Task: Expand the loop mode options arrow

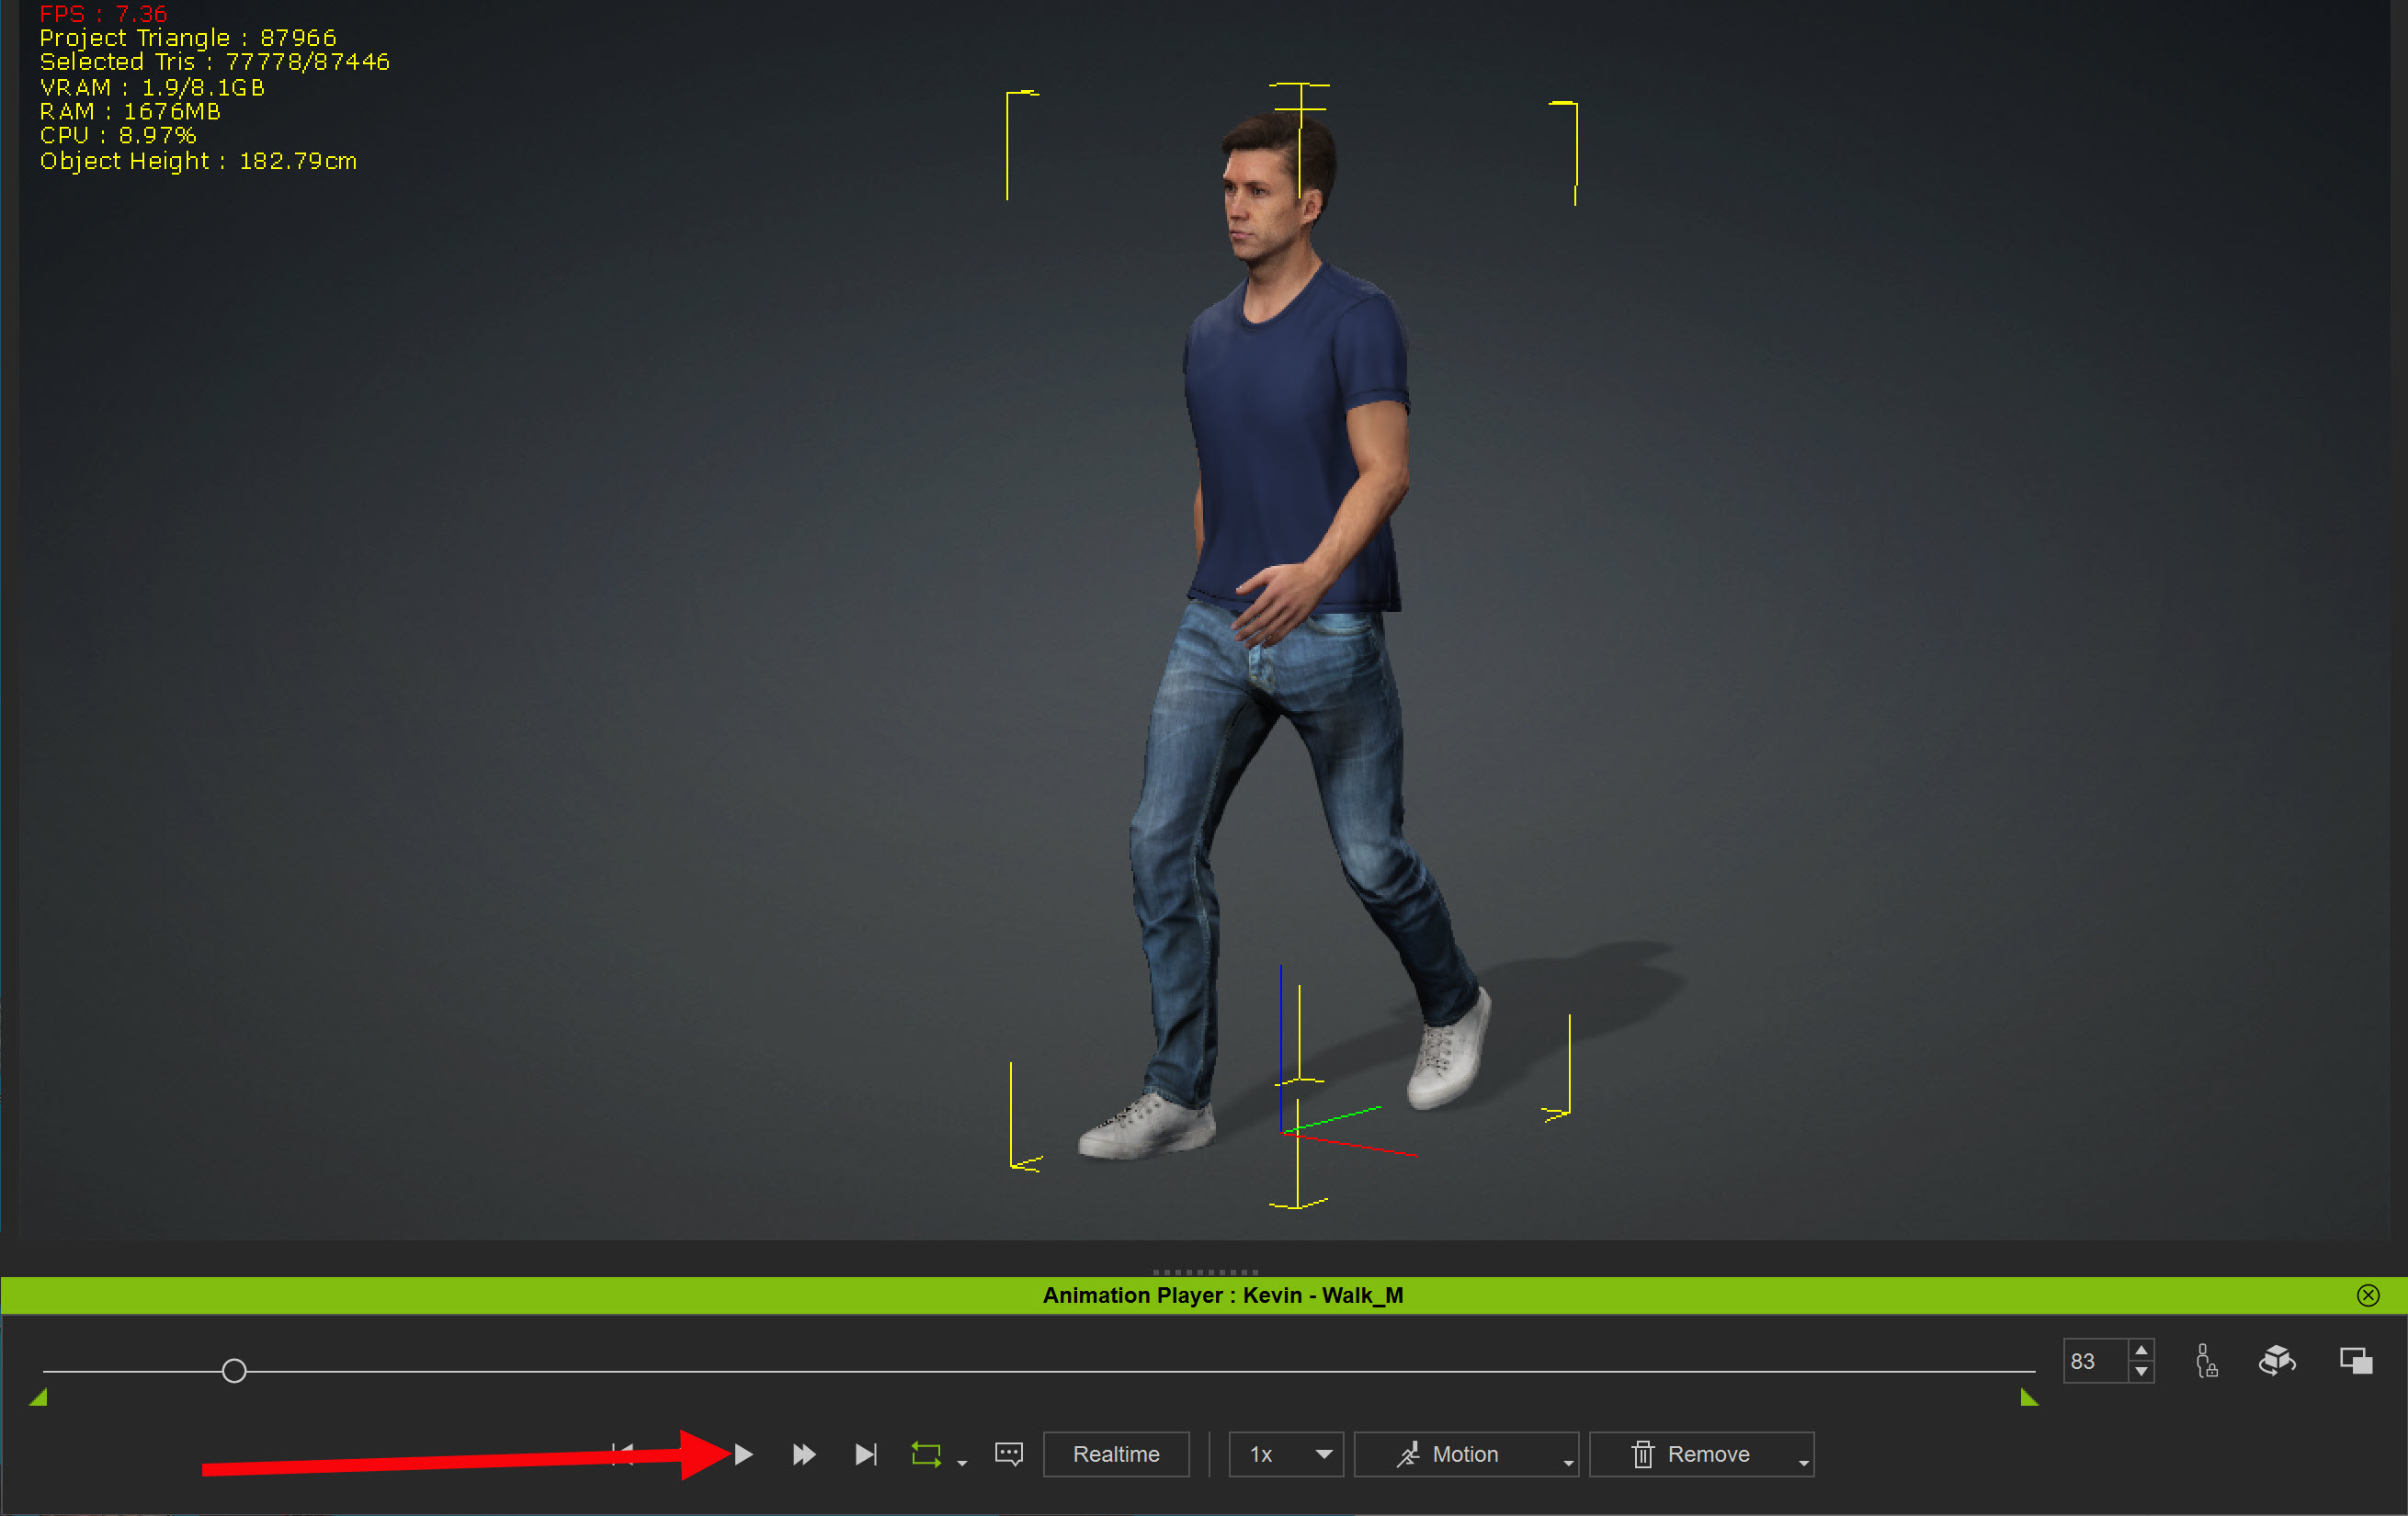Action: pos(962,1463)
